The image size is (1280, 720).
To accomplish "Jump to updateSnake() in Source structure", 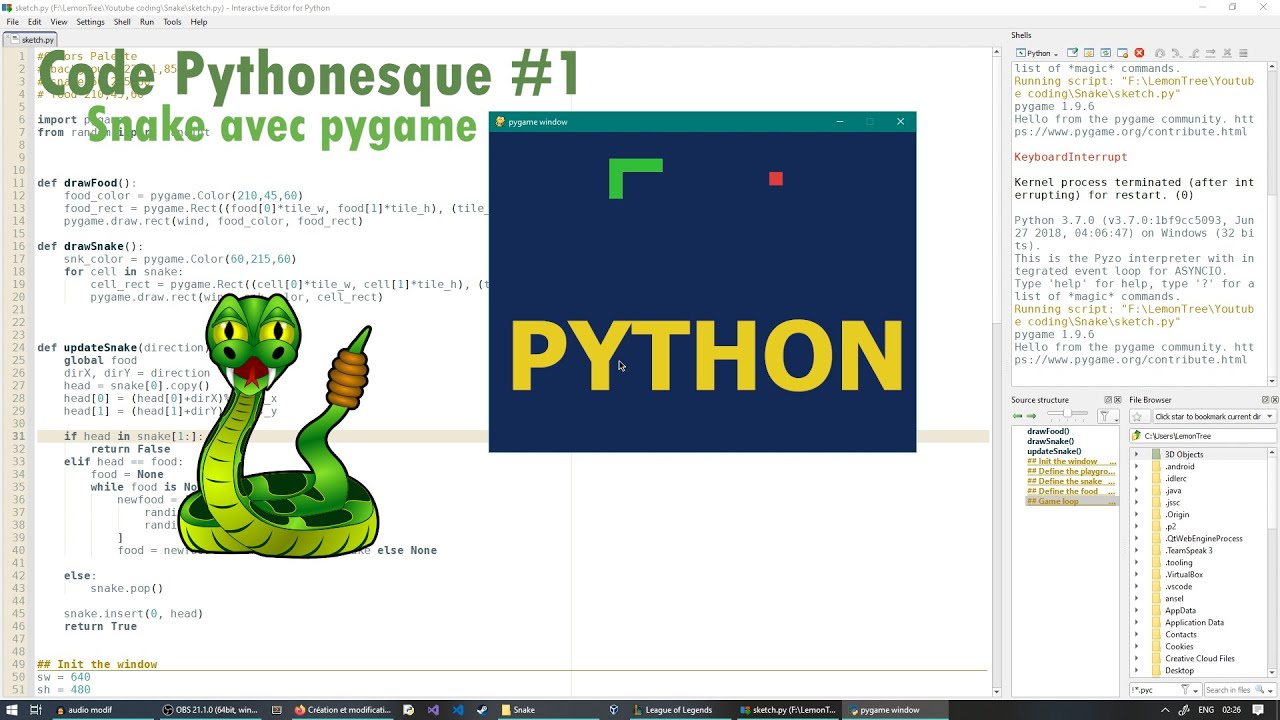I will click(1053, 451).
